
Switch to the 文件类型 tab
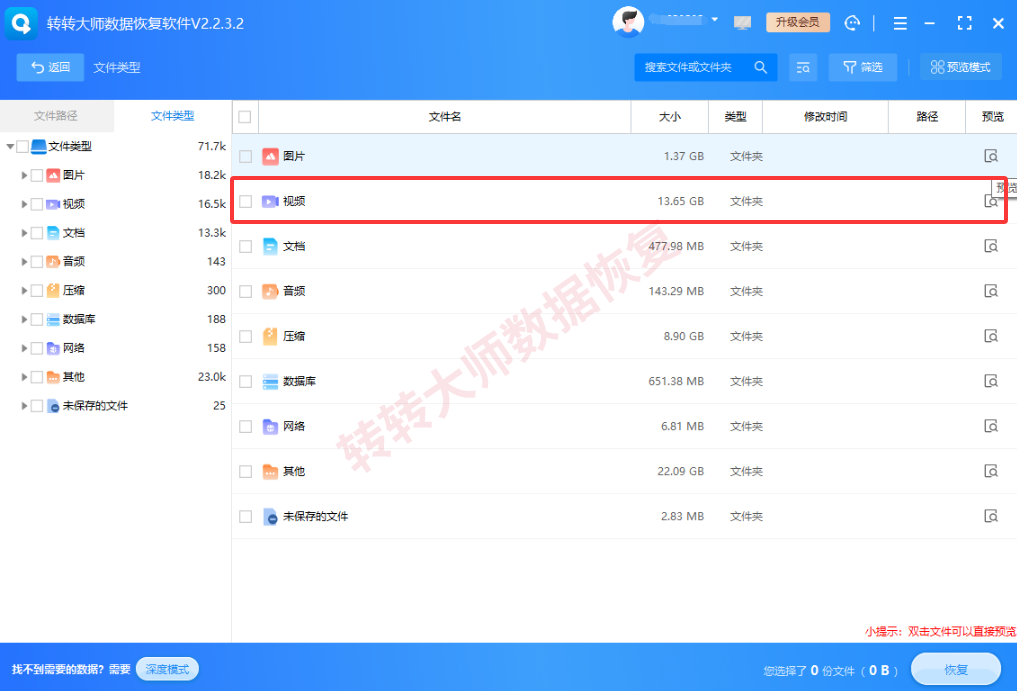click(173, 115)
